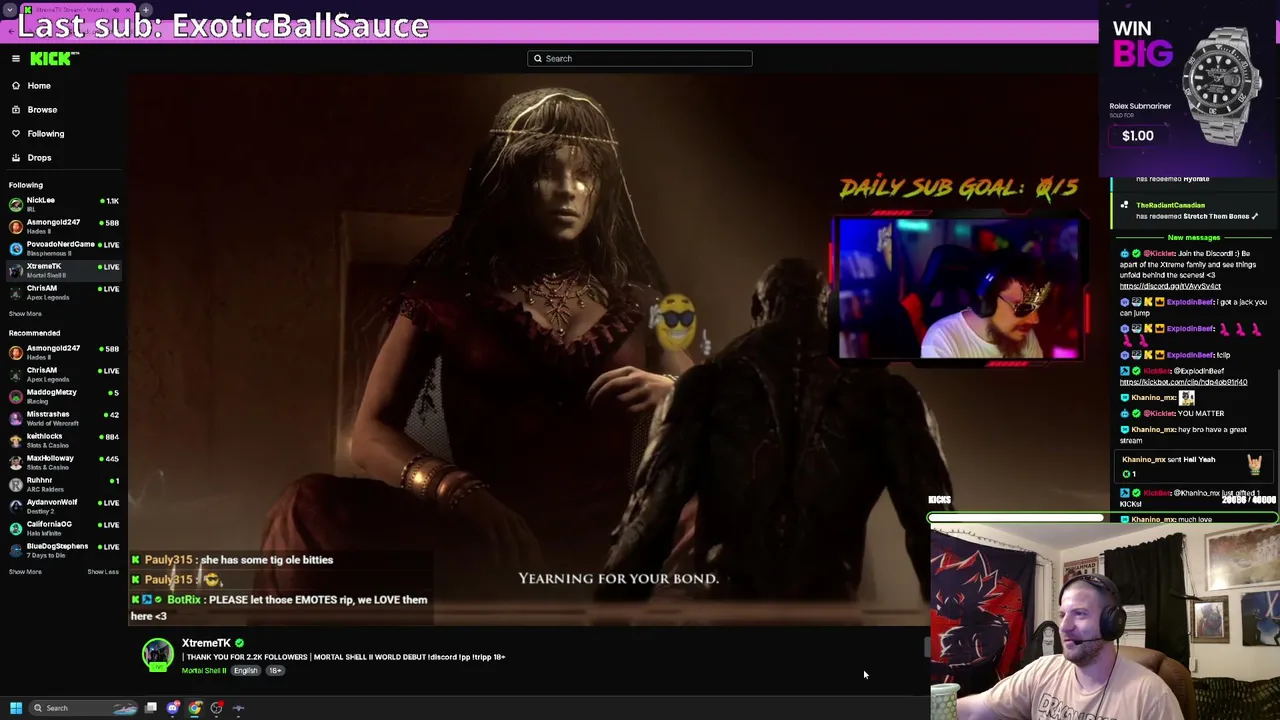Open Asmongold247 in the Following list

click(x=64, y=226)
